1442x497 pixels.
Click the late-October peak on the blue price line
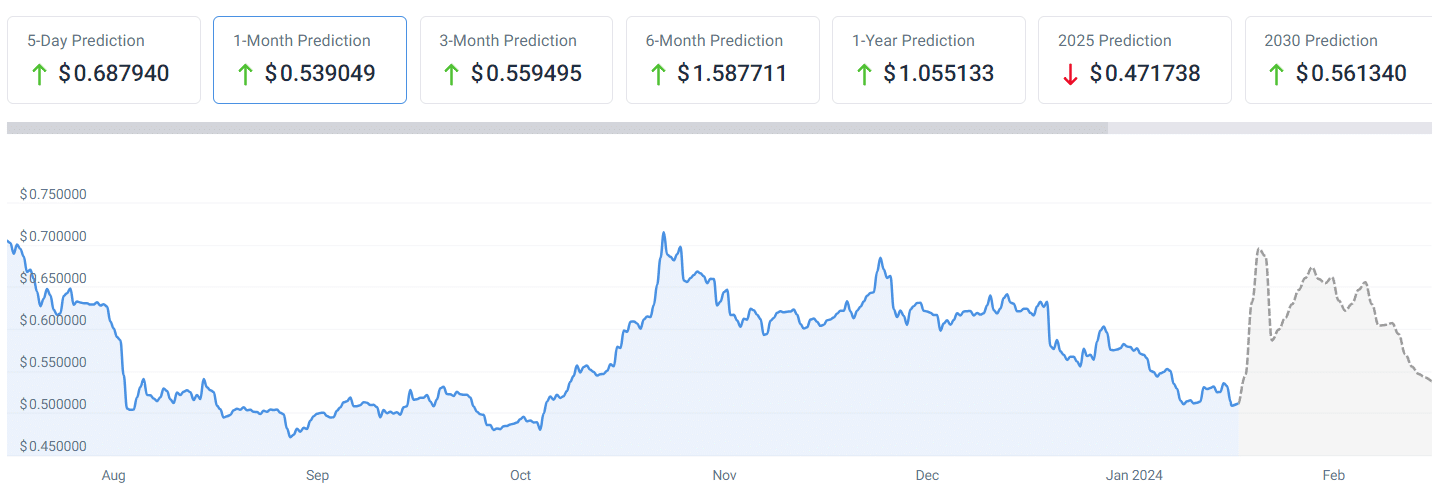(663, 234)
